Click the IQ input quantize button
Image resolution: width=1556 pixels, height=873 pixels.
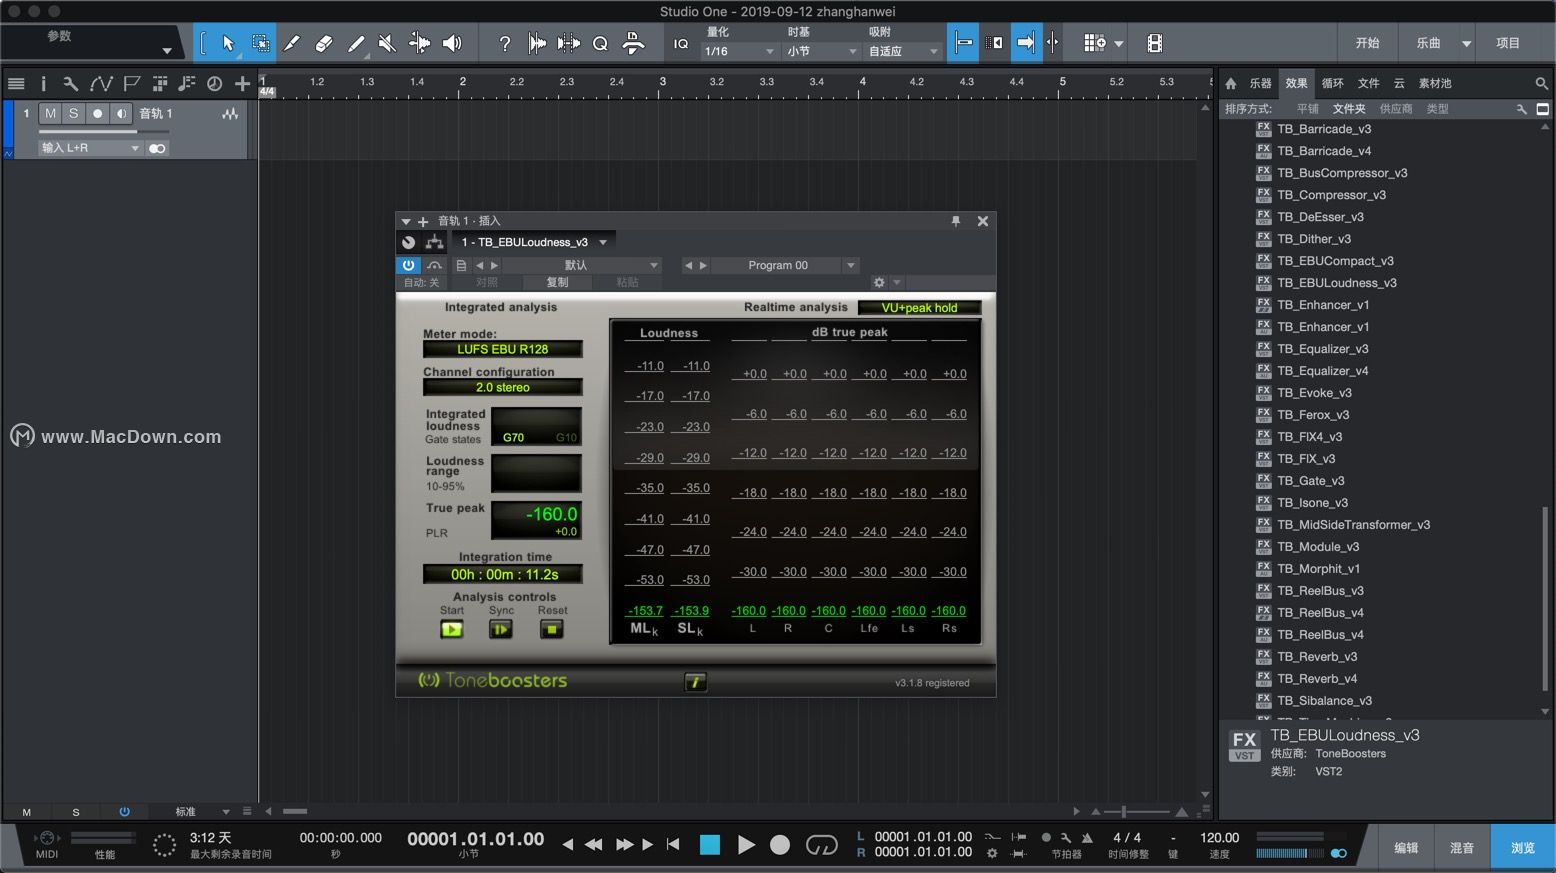(681, 43)
